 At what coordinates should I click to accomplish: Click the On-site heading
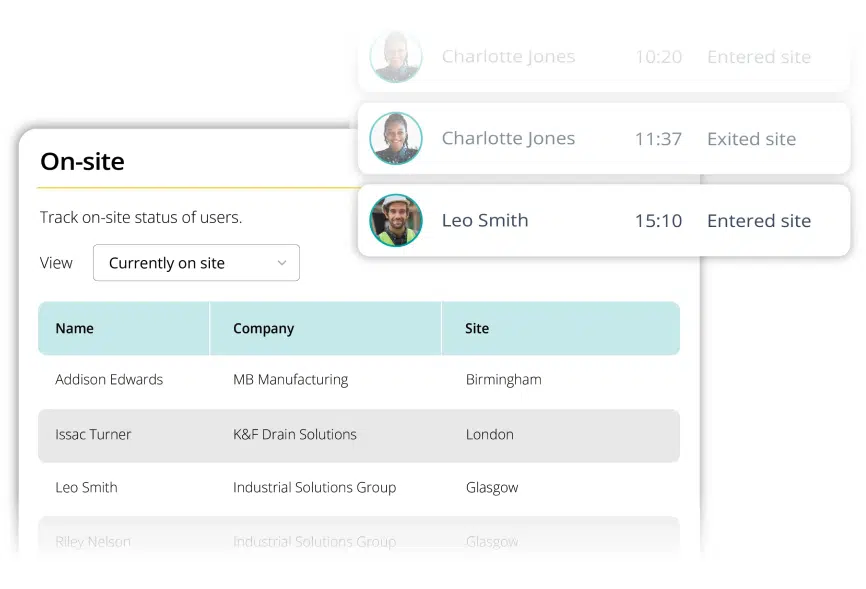82,161
